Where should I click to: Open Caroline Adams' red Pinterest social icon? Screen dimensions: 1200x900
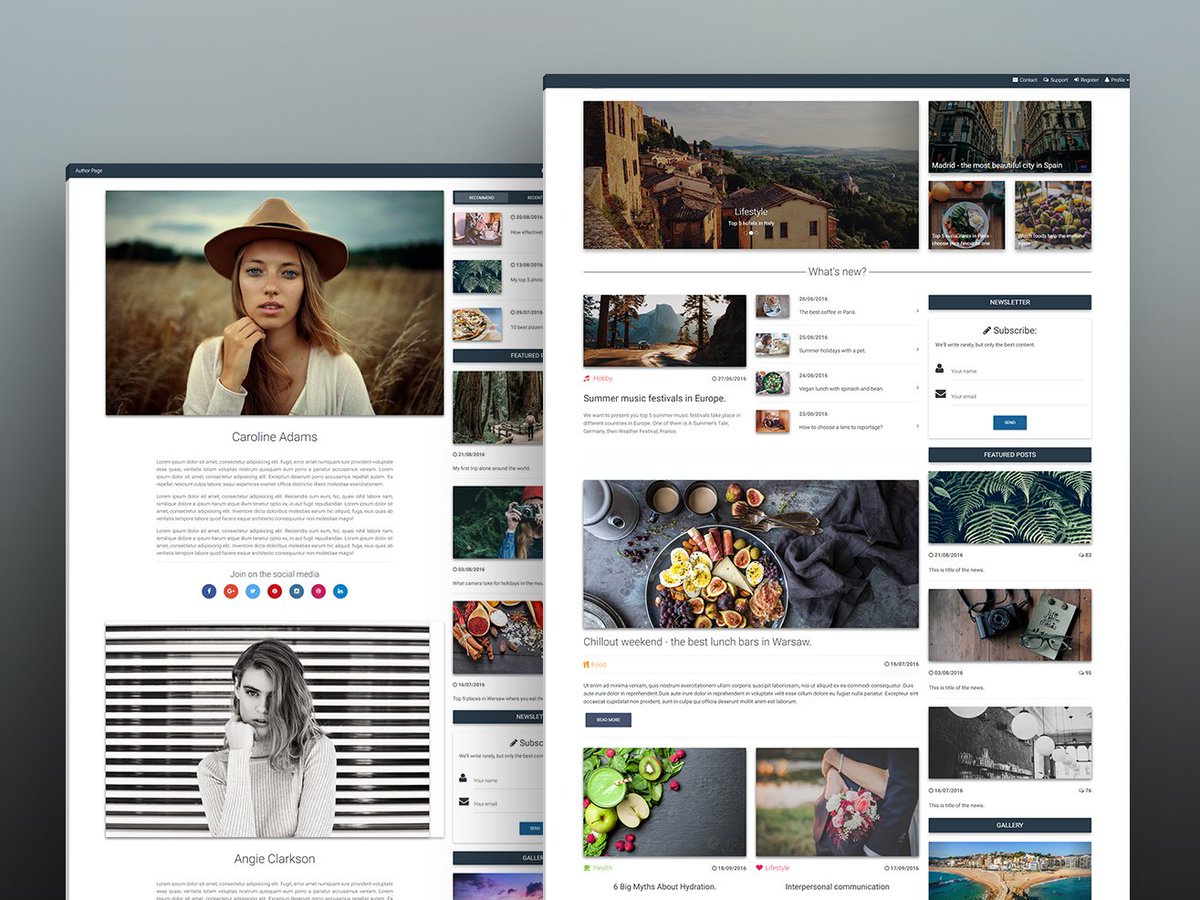tap(275, 591)
